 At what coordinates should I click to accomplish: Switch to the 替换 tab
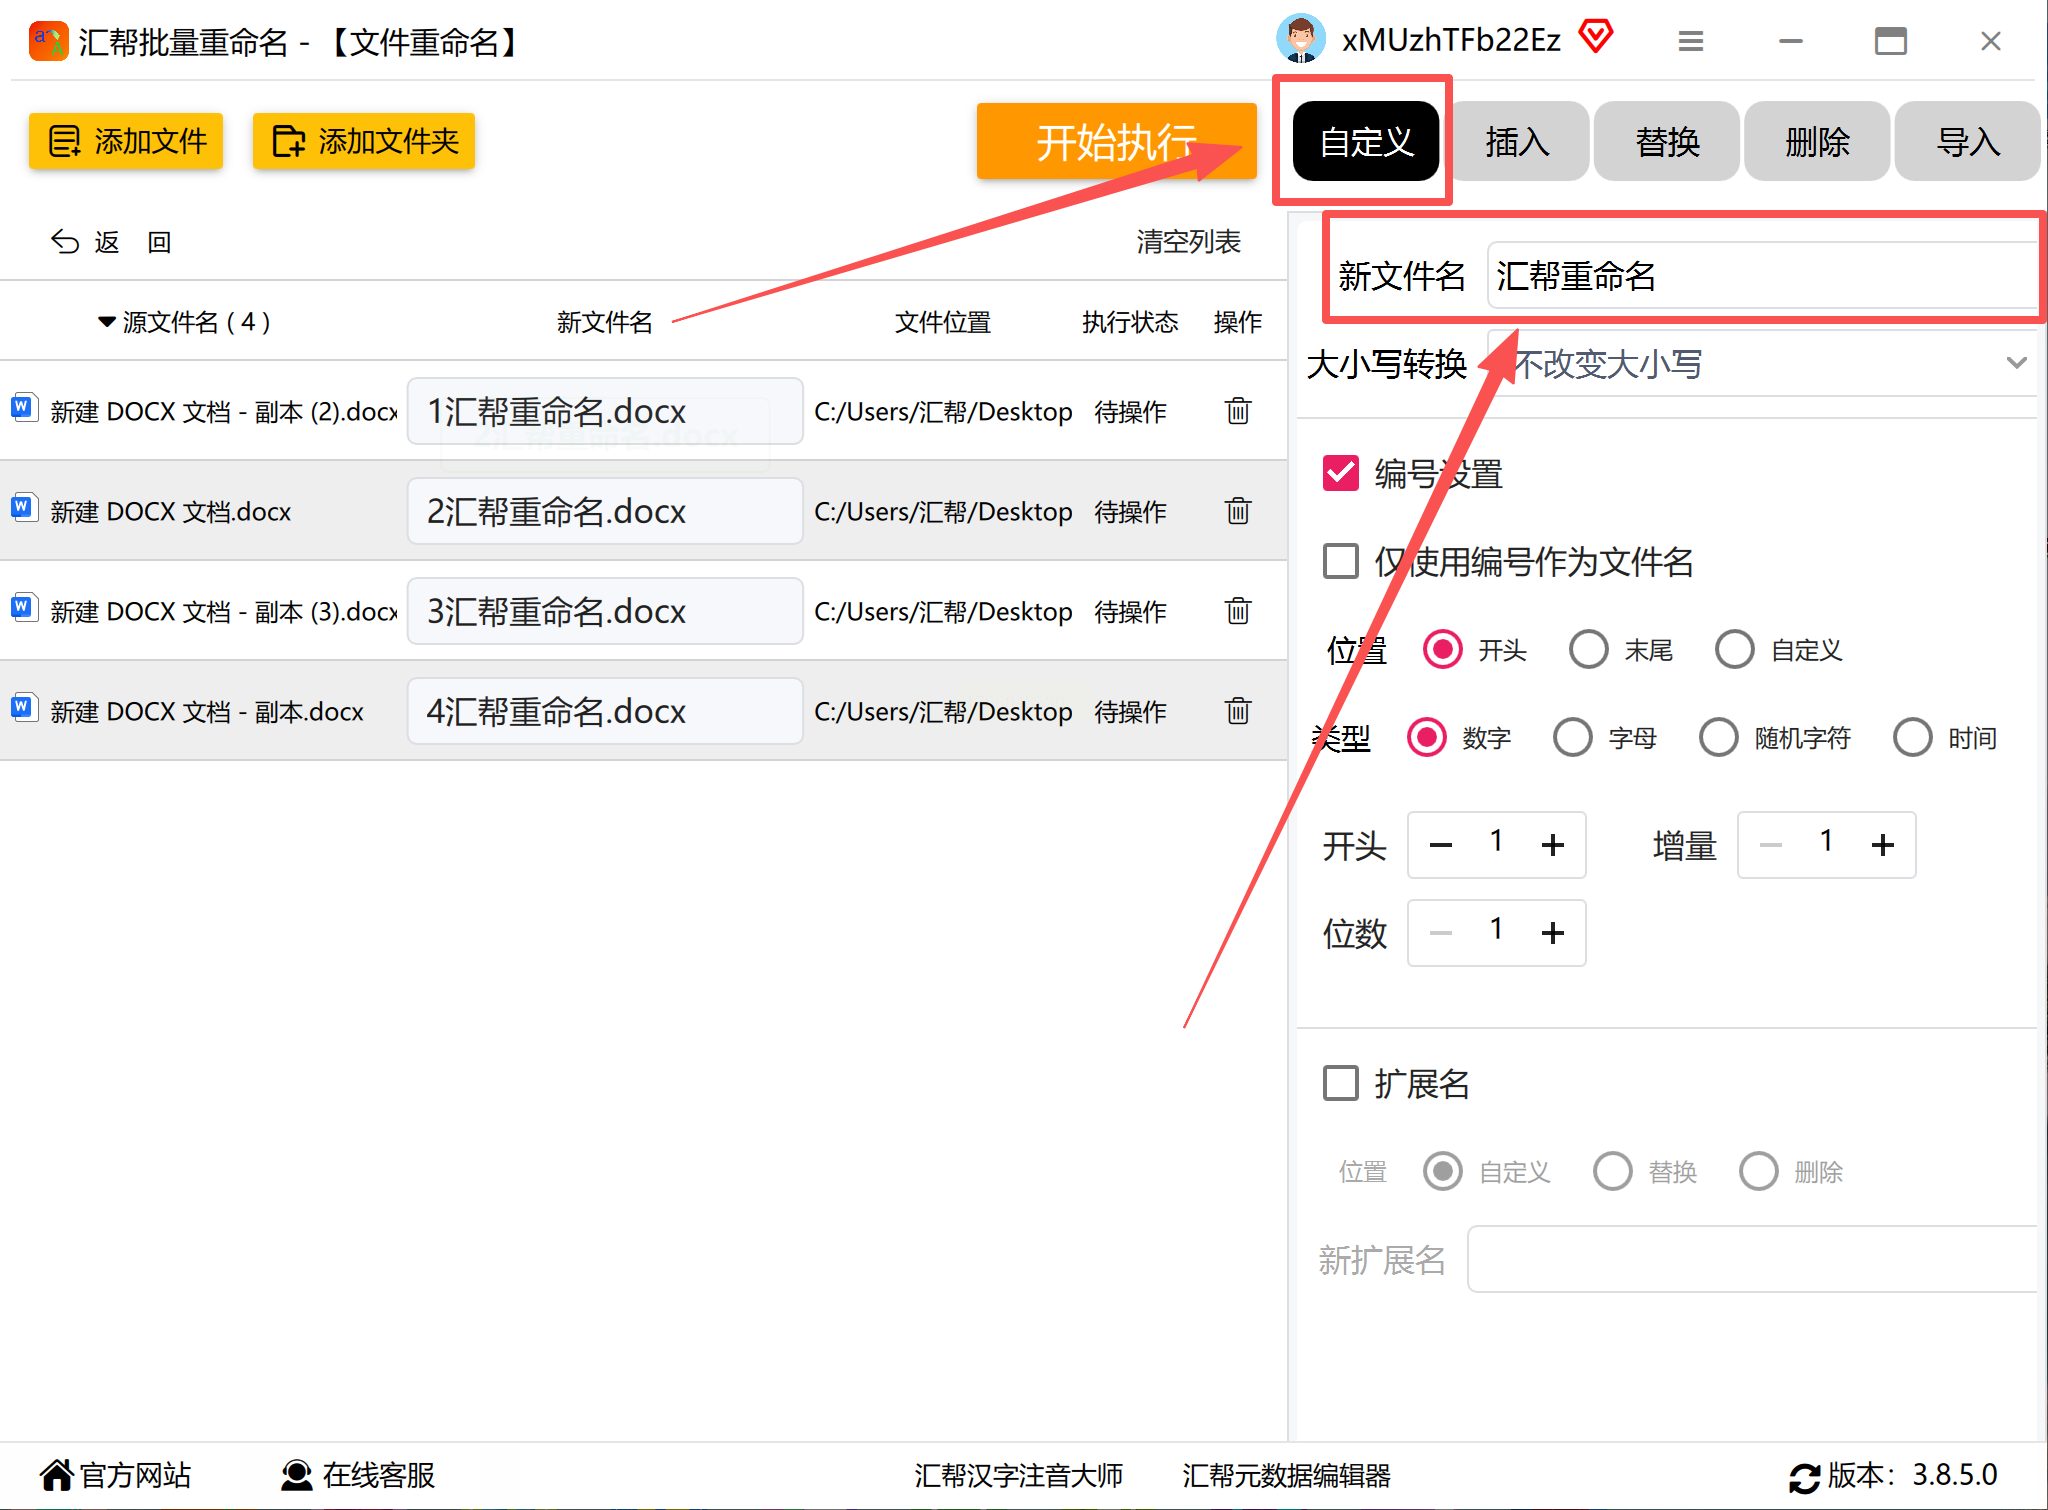pyautogui.click(x=1666, y=142)
